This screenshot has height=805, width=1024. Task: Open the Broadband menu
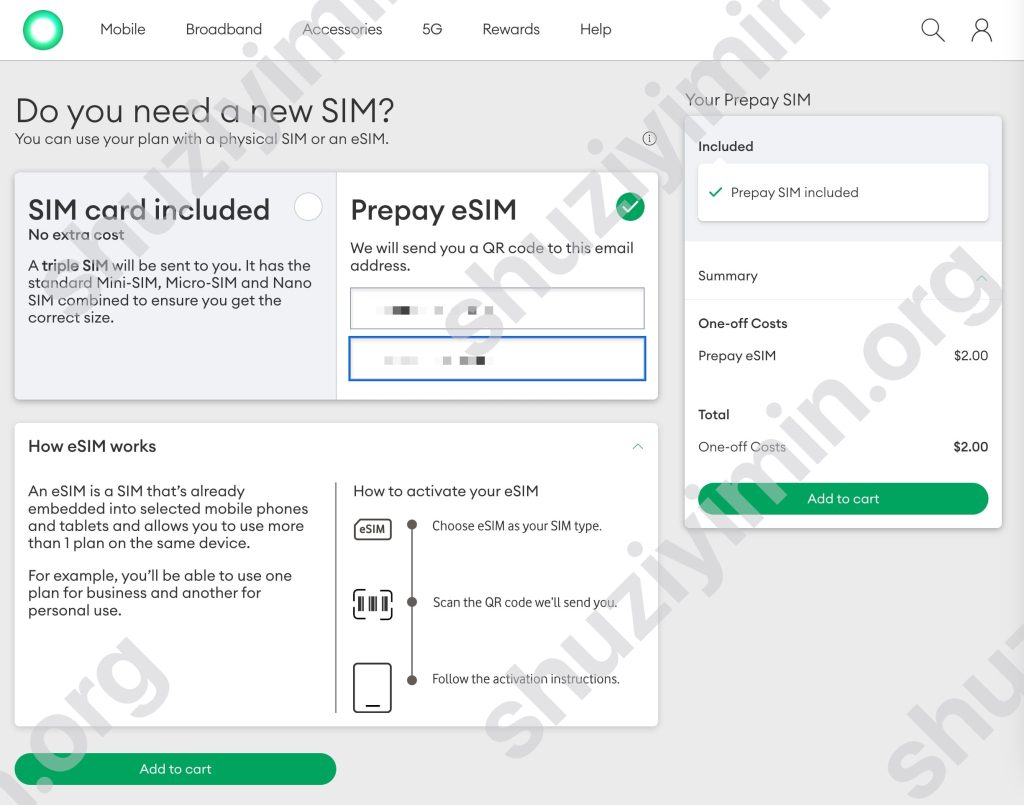pos(223,30)
